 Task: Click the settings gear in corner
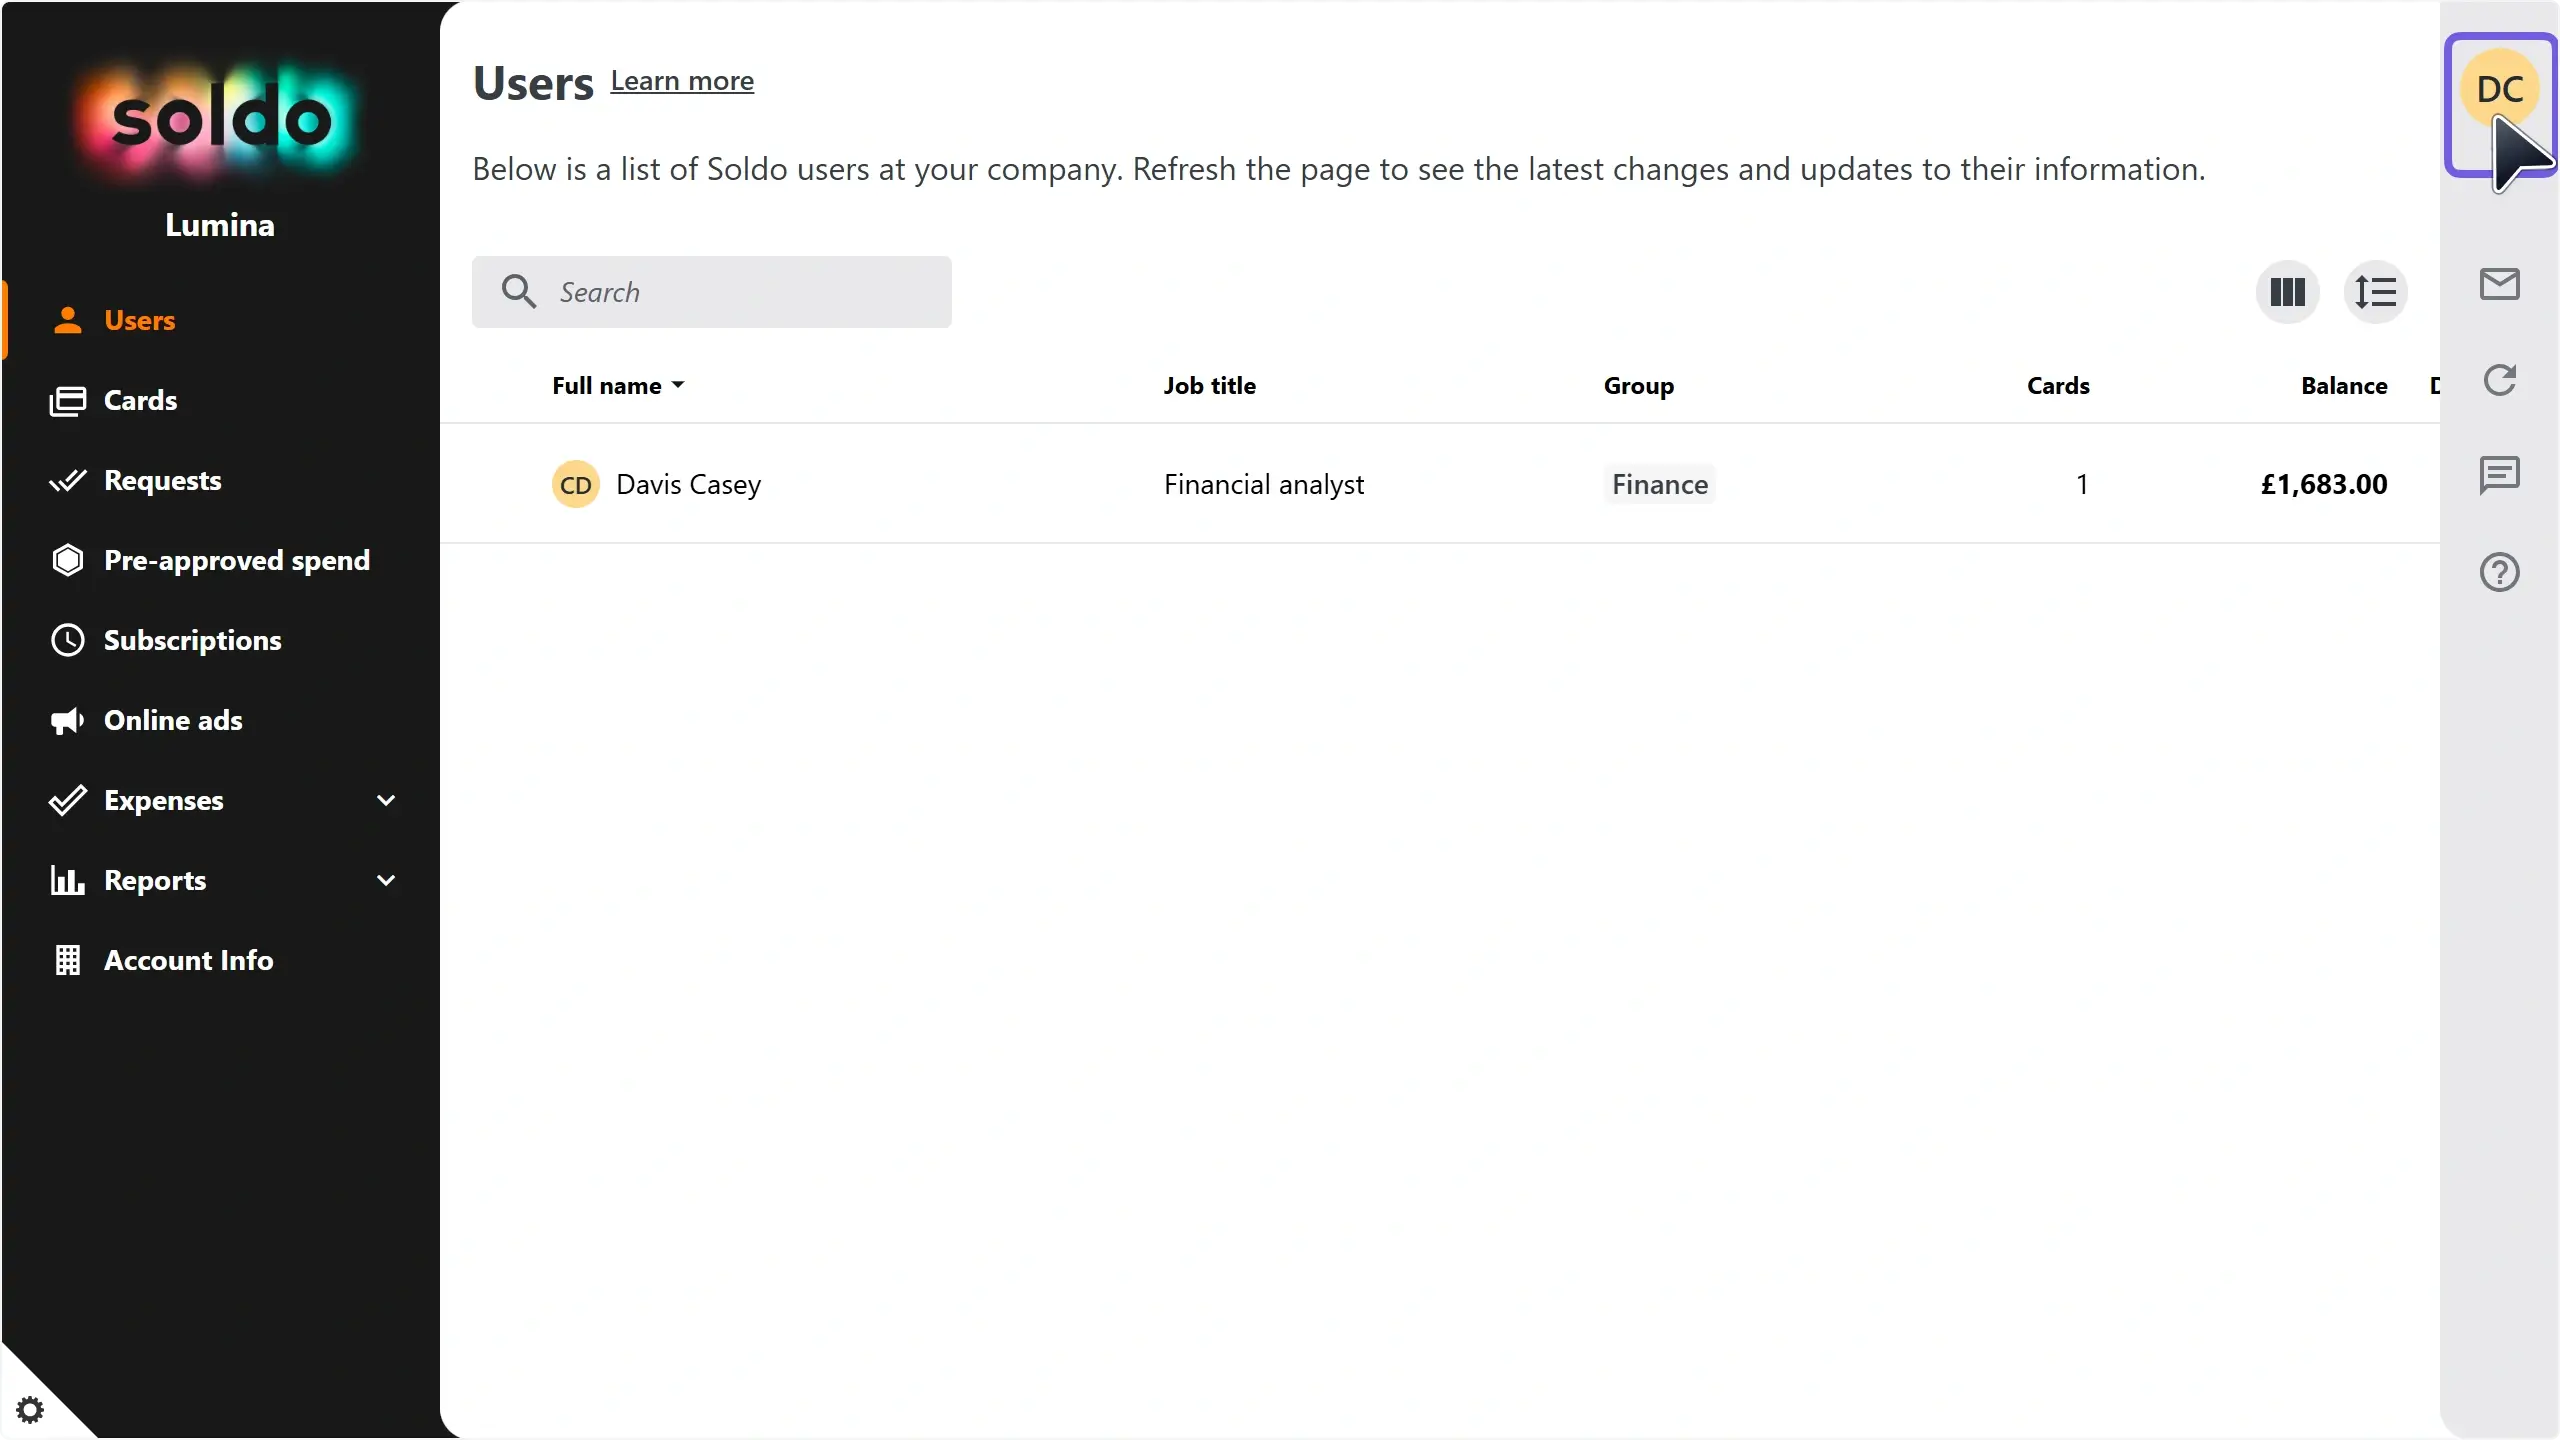[30, 1410]
